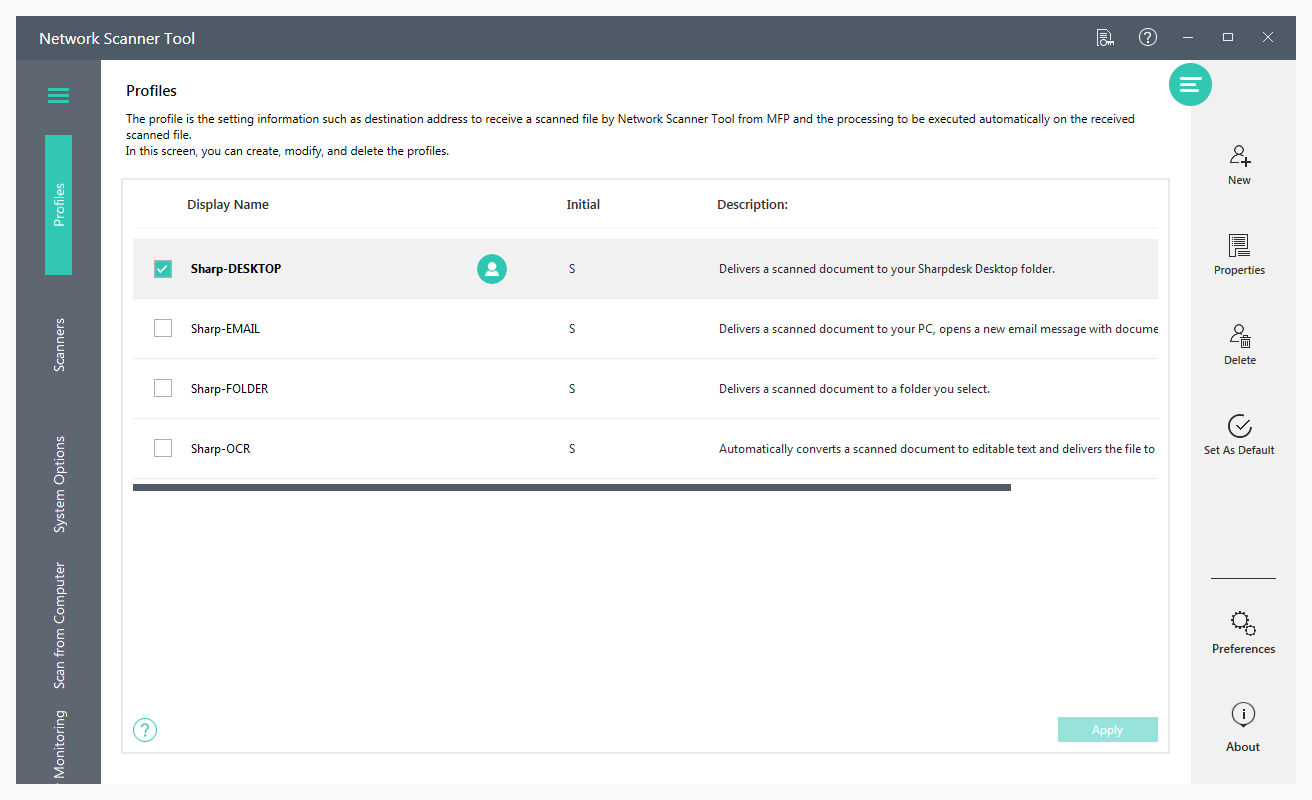The width and height of the screenshot is (1312, 800).
Task: Create a New profile
Action: [x=1239, y=165]
